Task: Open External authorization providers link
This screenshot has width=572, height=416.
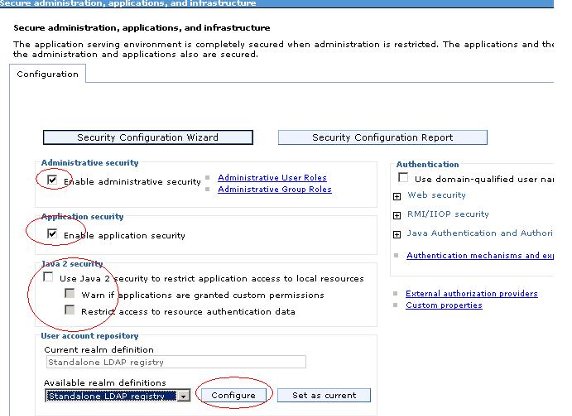Action: (472, 293)
